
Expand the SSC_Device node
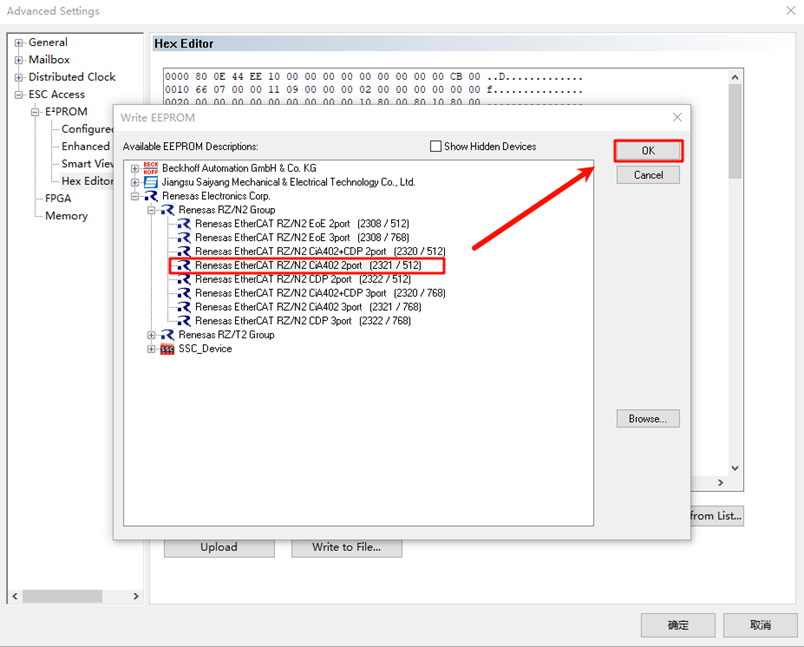(x=151, y=349)
